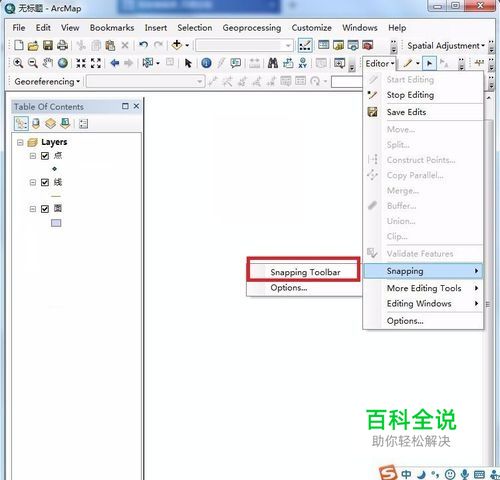The width and height of the screenshot is (500, 480).
Task: Choose the Select Elements arrow tool
Action: pyautogui.click(x=188, y=63)
